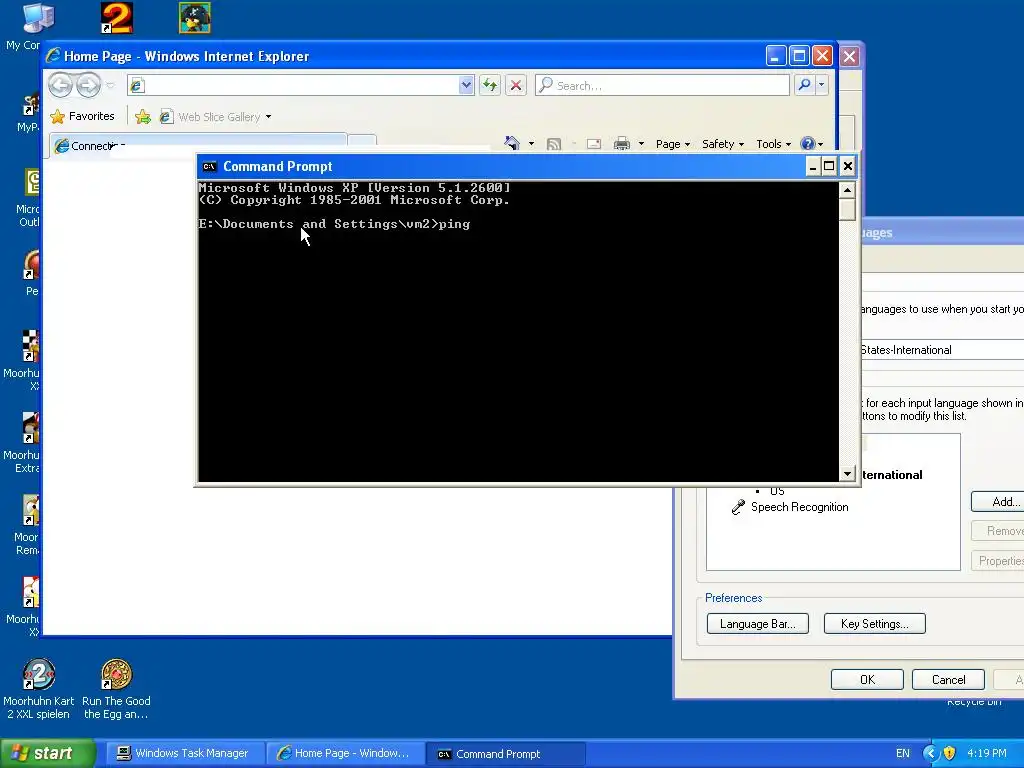Open the Tools menu in Internet Explorer
1024x768 pixels.
(x=773, y=144)
